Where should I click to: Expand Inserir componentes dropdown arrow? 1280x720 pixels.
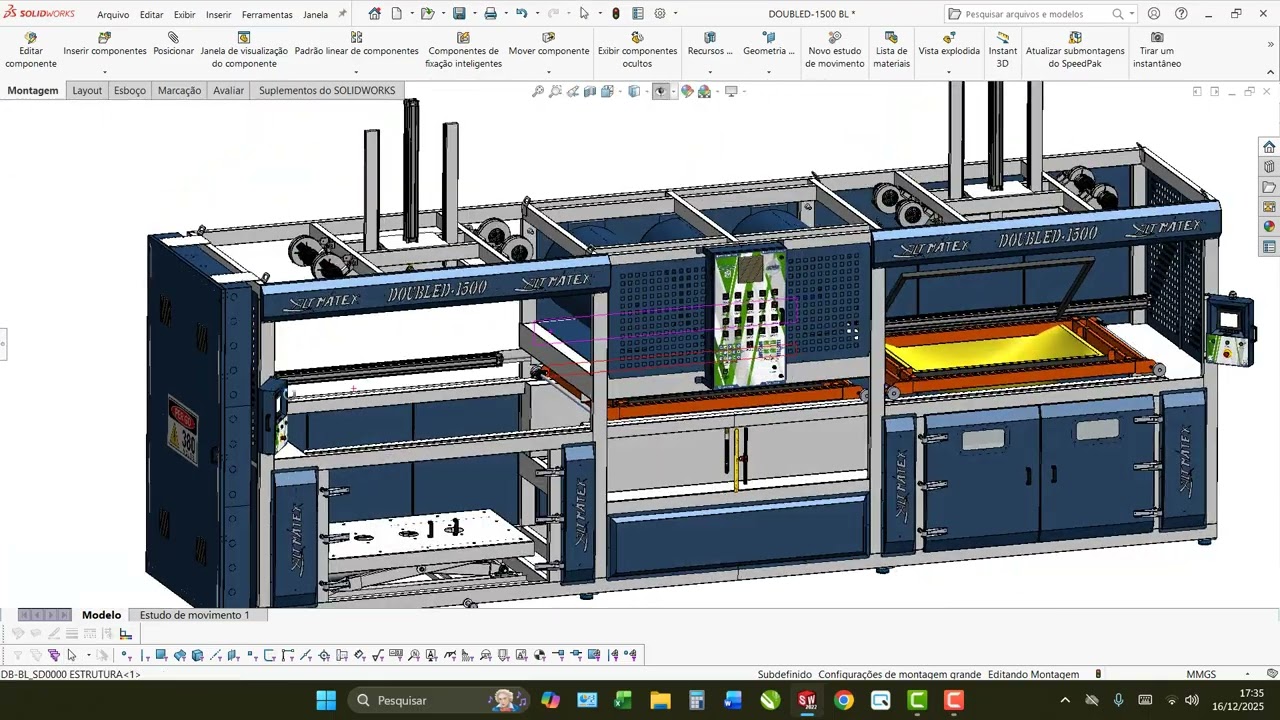pyautogui.click(x=105, y=72)
